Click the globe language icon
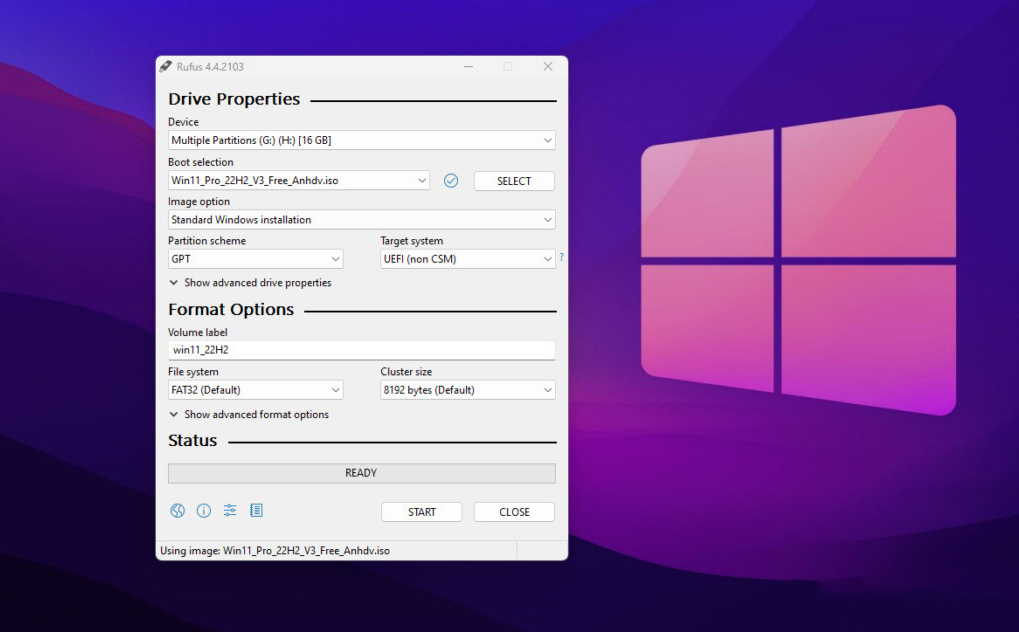Viewport: 1019px width, 632px height. click(x=177, y=511)
